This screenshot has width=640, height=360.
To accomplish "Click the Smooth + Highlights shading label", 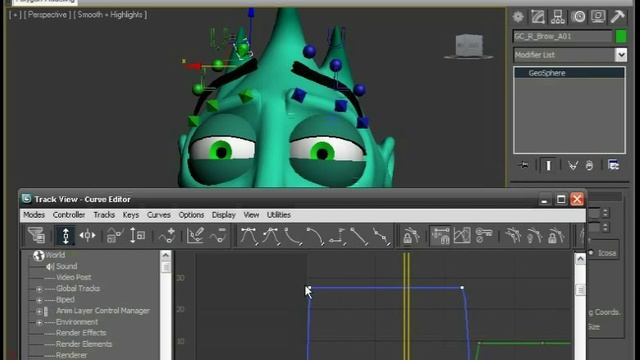I will click(110, 15).
